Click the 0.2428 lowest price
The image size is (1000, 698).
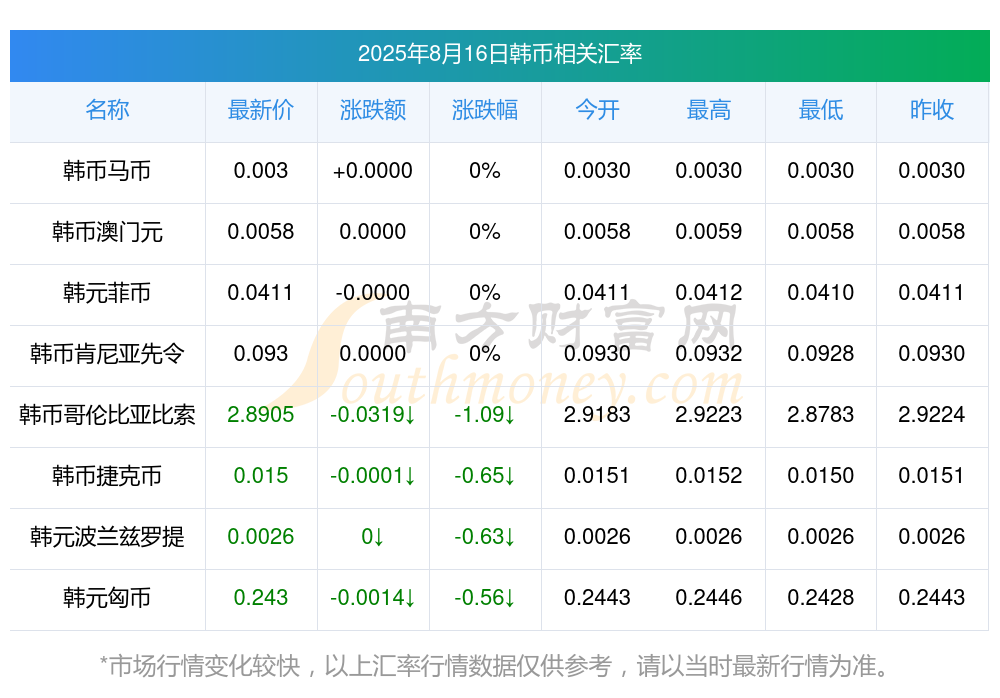click(821, 598)
